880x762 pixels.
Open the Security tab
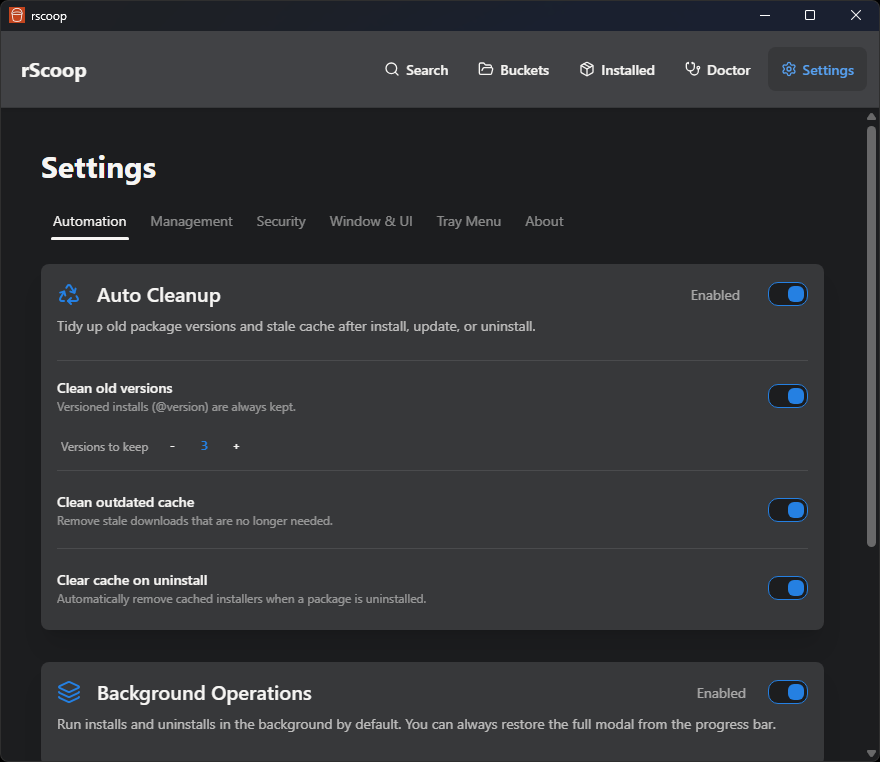[x=281, y=222]
